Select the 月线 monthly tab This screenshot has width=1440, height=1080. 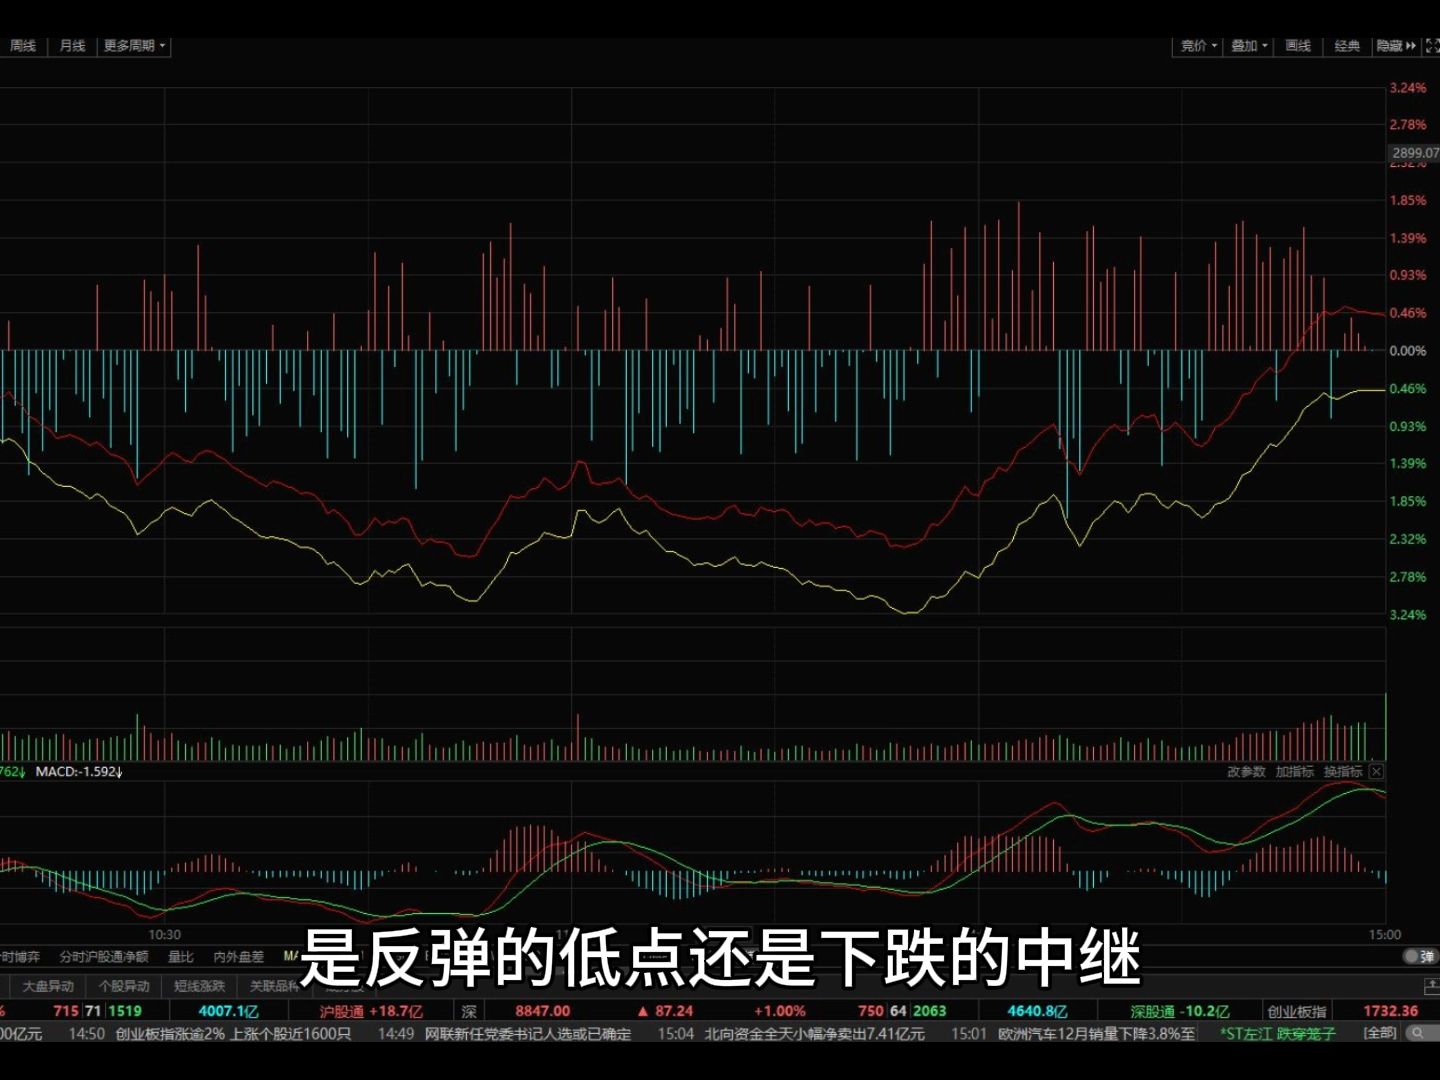tap(72, 46)
